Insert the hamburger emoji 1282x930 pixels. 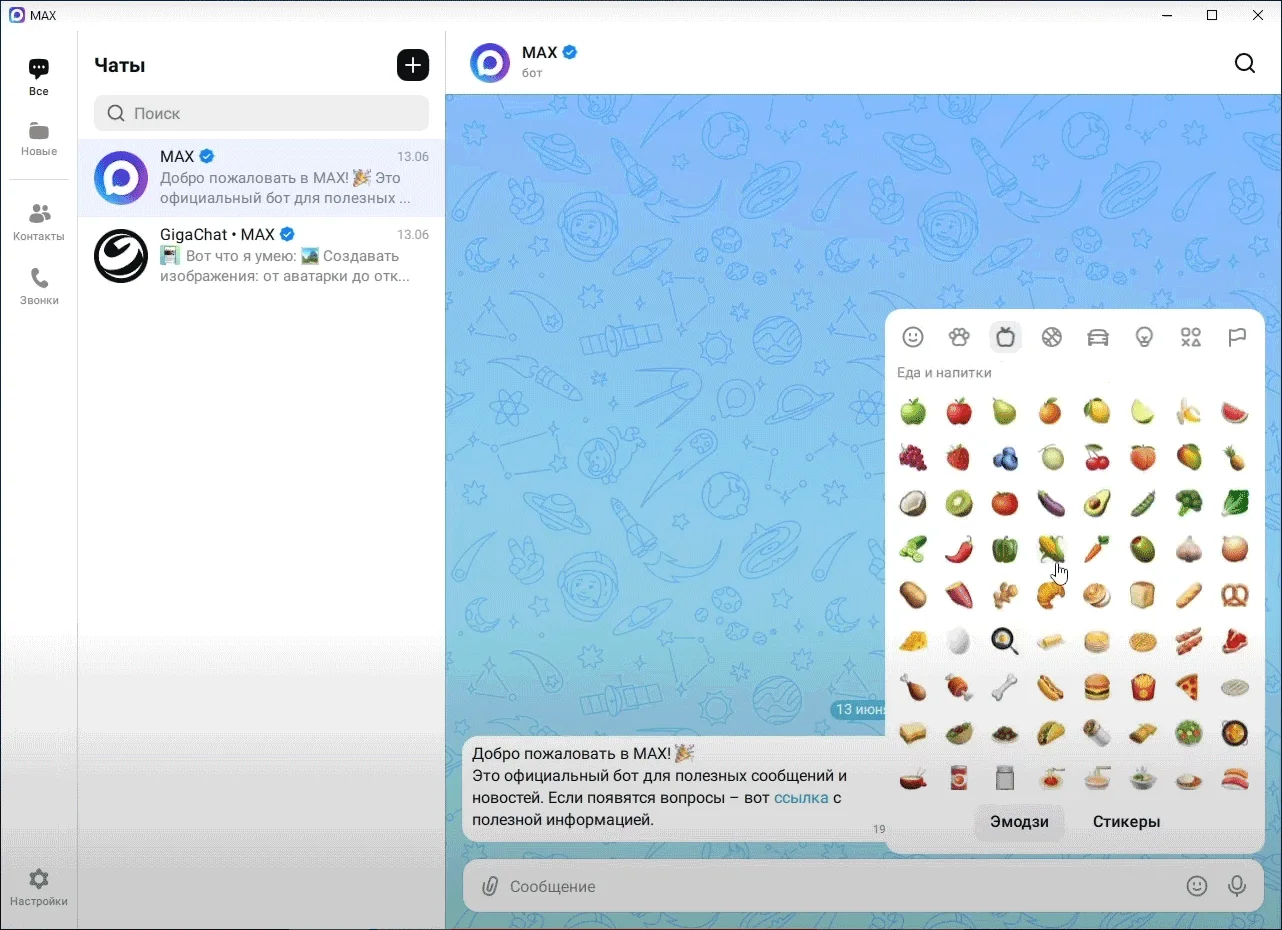click(1097, 687)
